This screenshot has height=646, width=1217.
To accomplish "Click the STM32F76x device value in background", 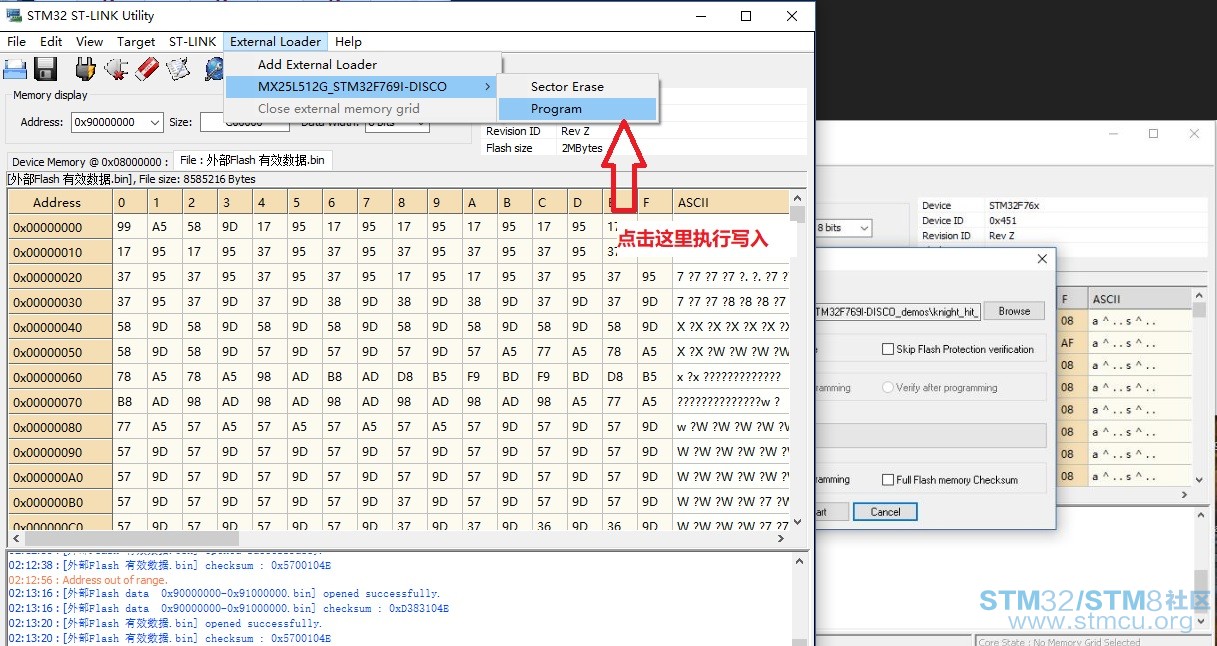I will point(1014,205).
